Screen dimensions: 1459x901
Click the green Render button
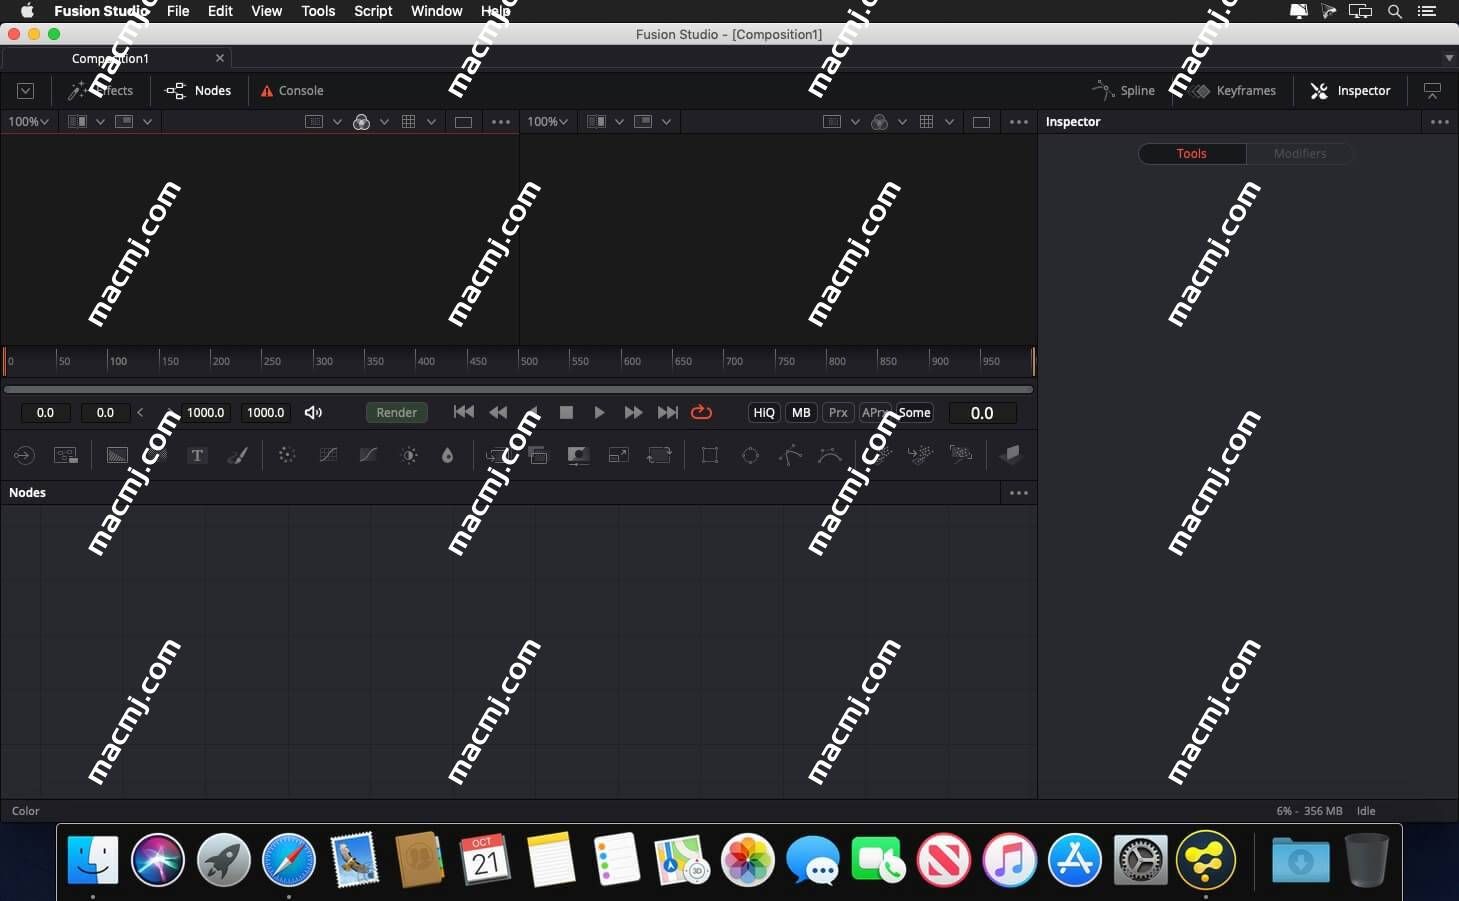[397, 413]
